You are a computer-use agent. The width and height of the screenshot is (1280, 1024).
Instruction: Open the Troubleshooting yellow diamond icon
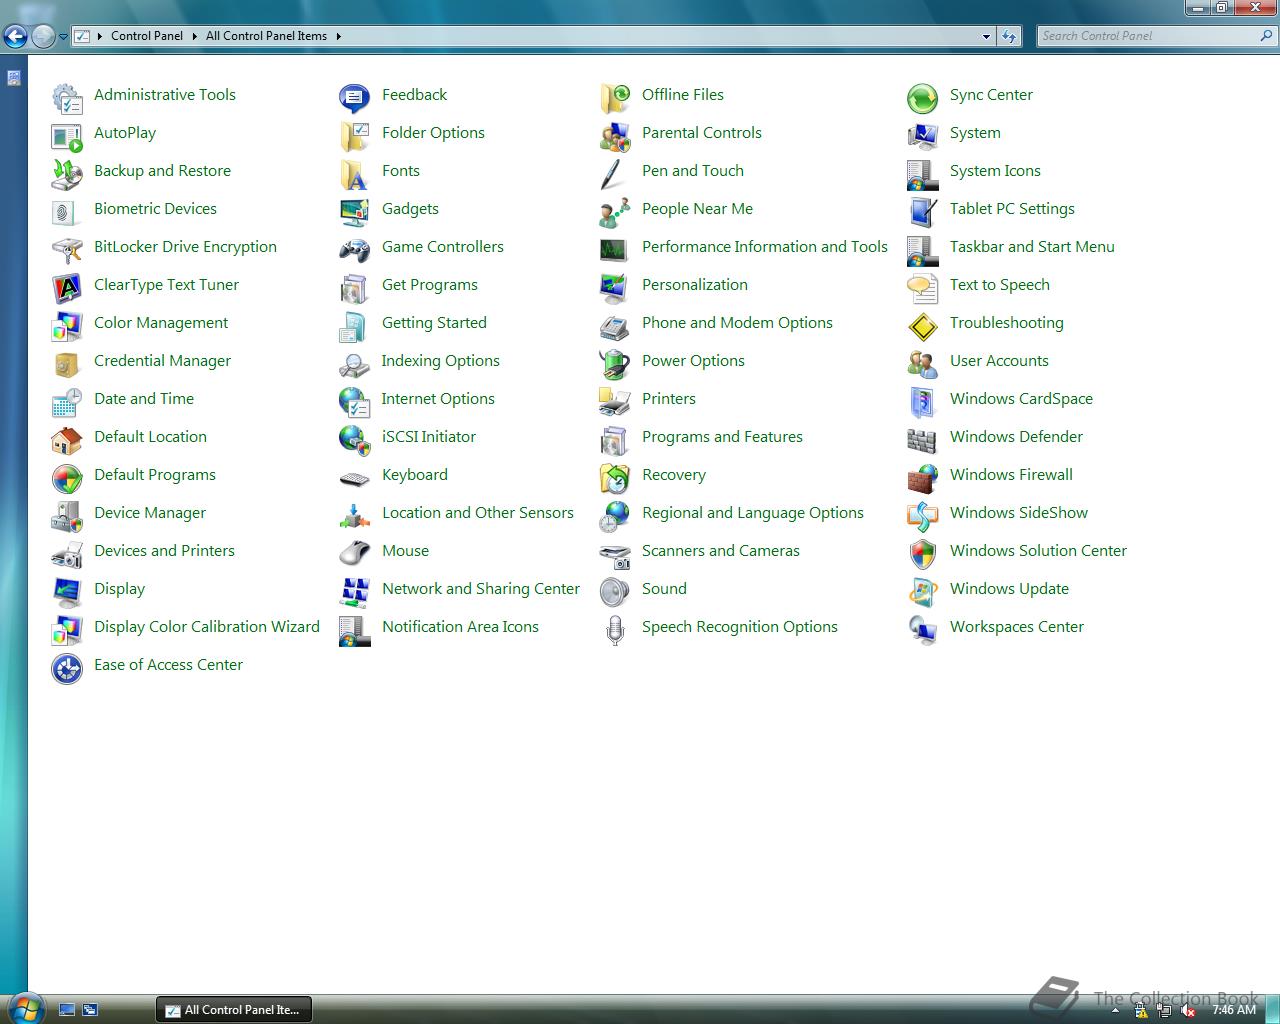tap(923, 325)
